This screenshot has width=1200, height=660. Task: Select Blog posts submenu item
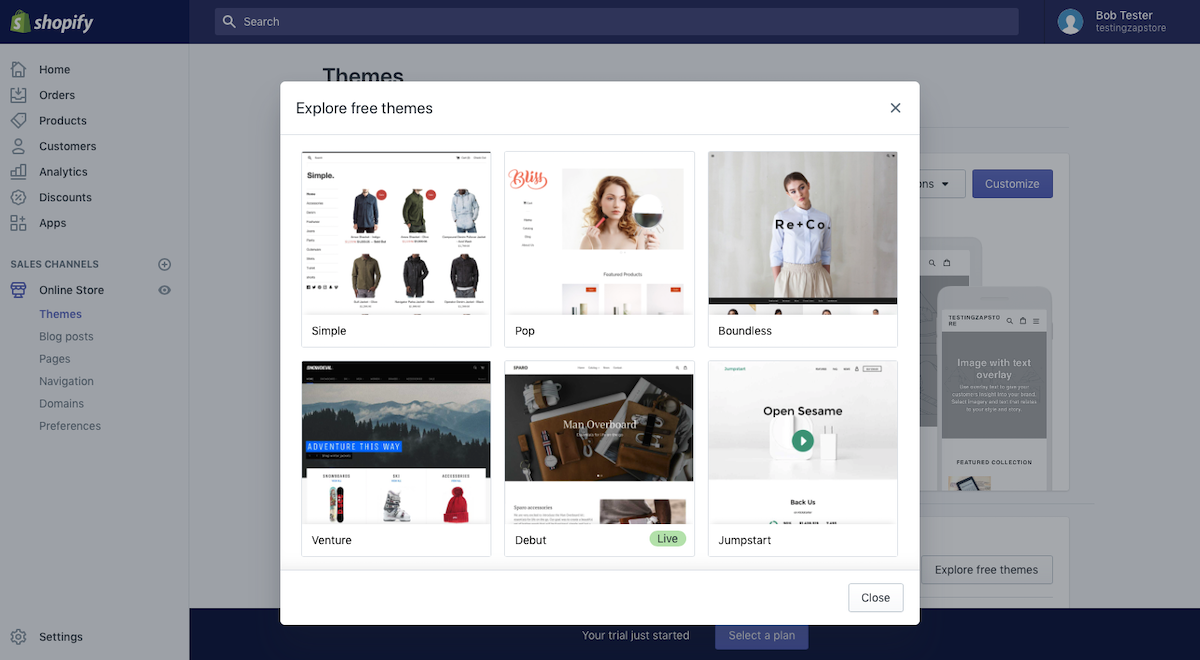coord(66,337)
